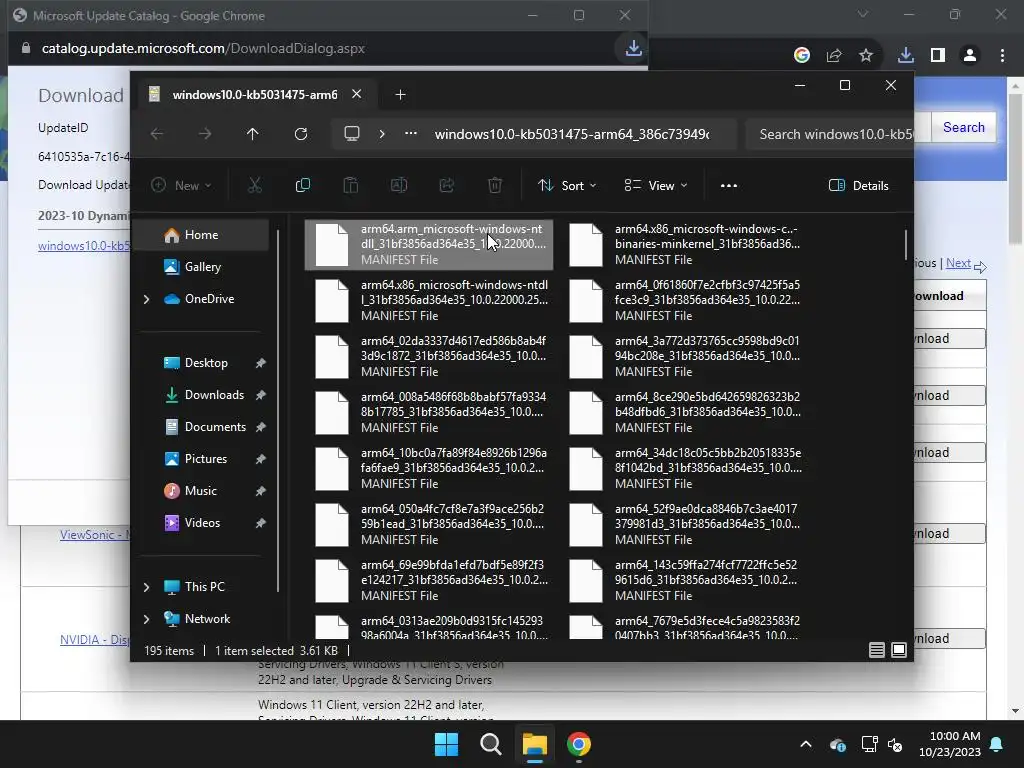The image size is (1024, 768).
Task: Expand the This PC tree node
Action: (x=146, y=587)
